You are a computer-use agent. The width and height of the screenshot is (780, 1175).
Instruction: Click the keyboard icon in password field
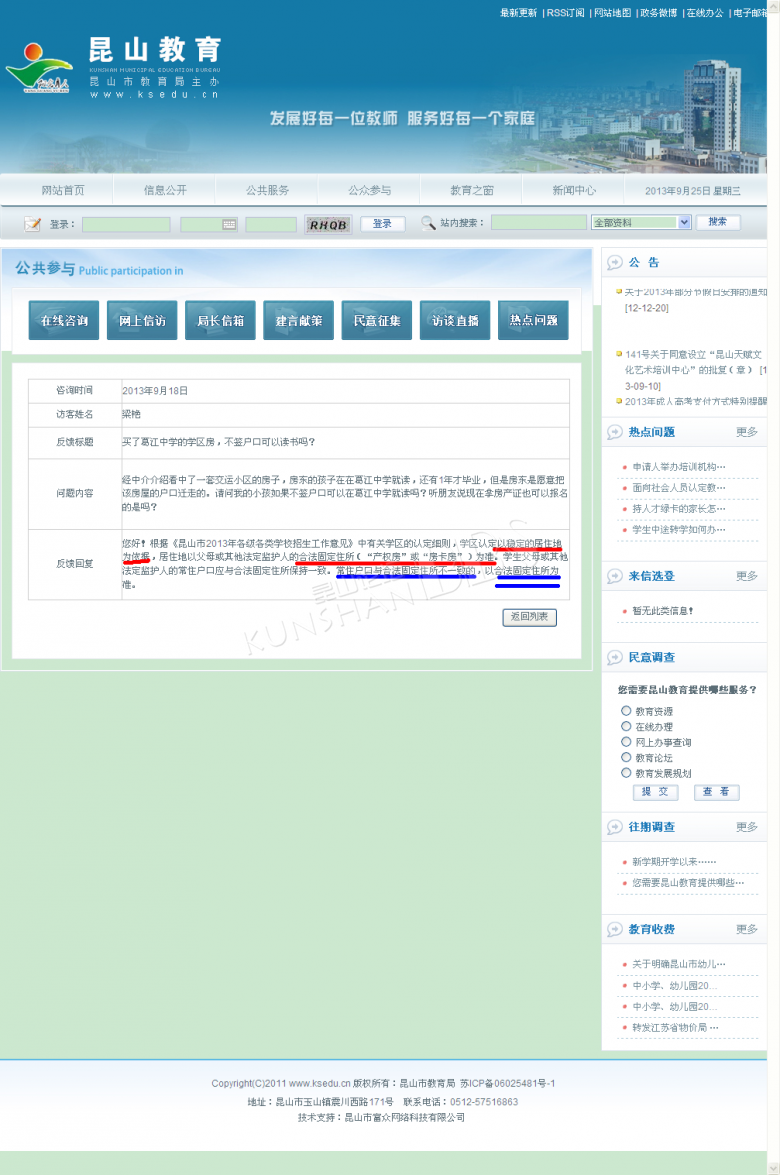click(x=229, y=224)
